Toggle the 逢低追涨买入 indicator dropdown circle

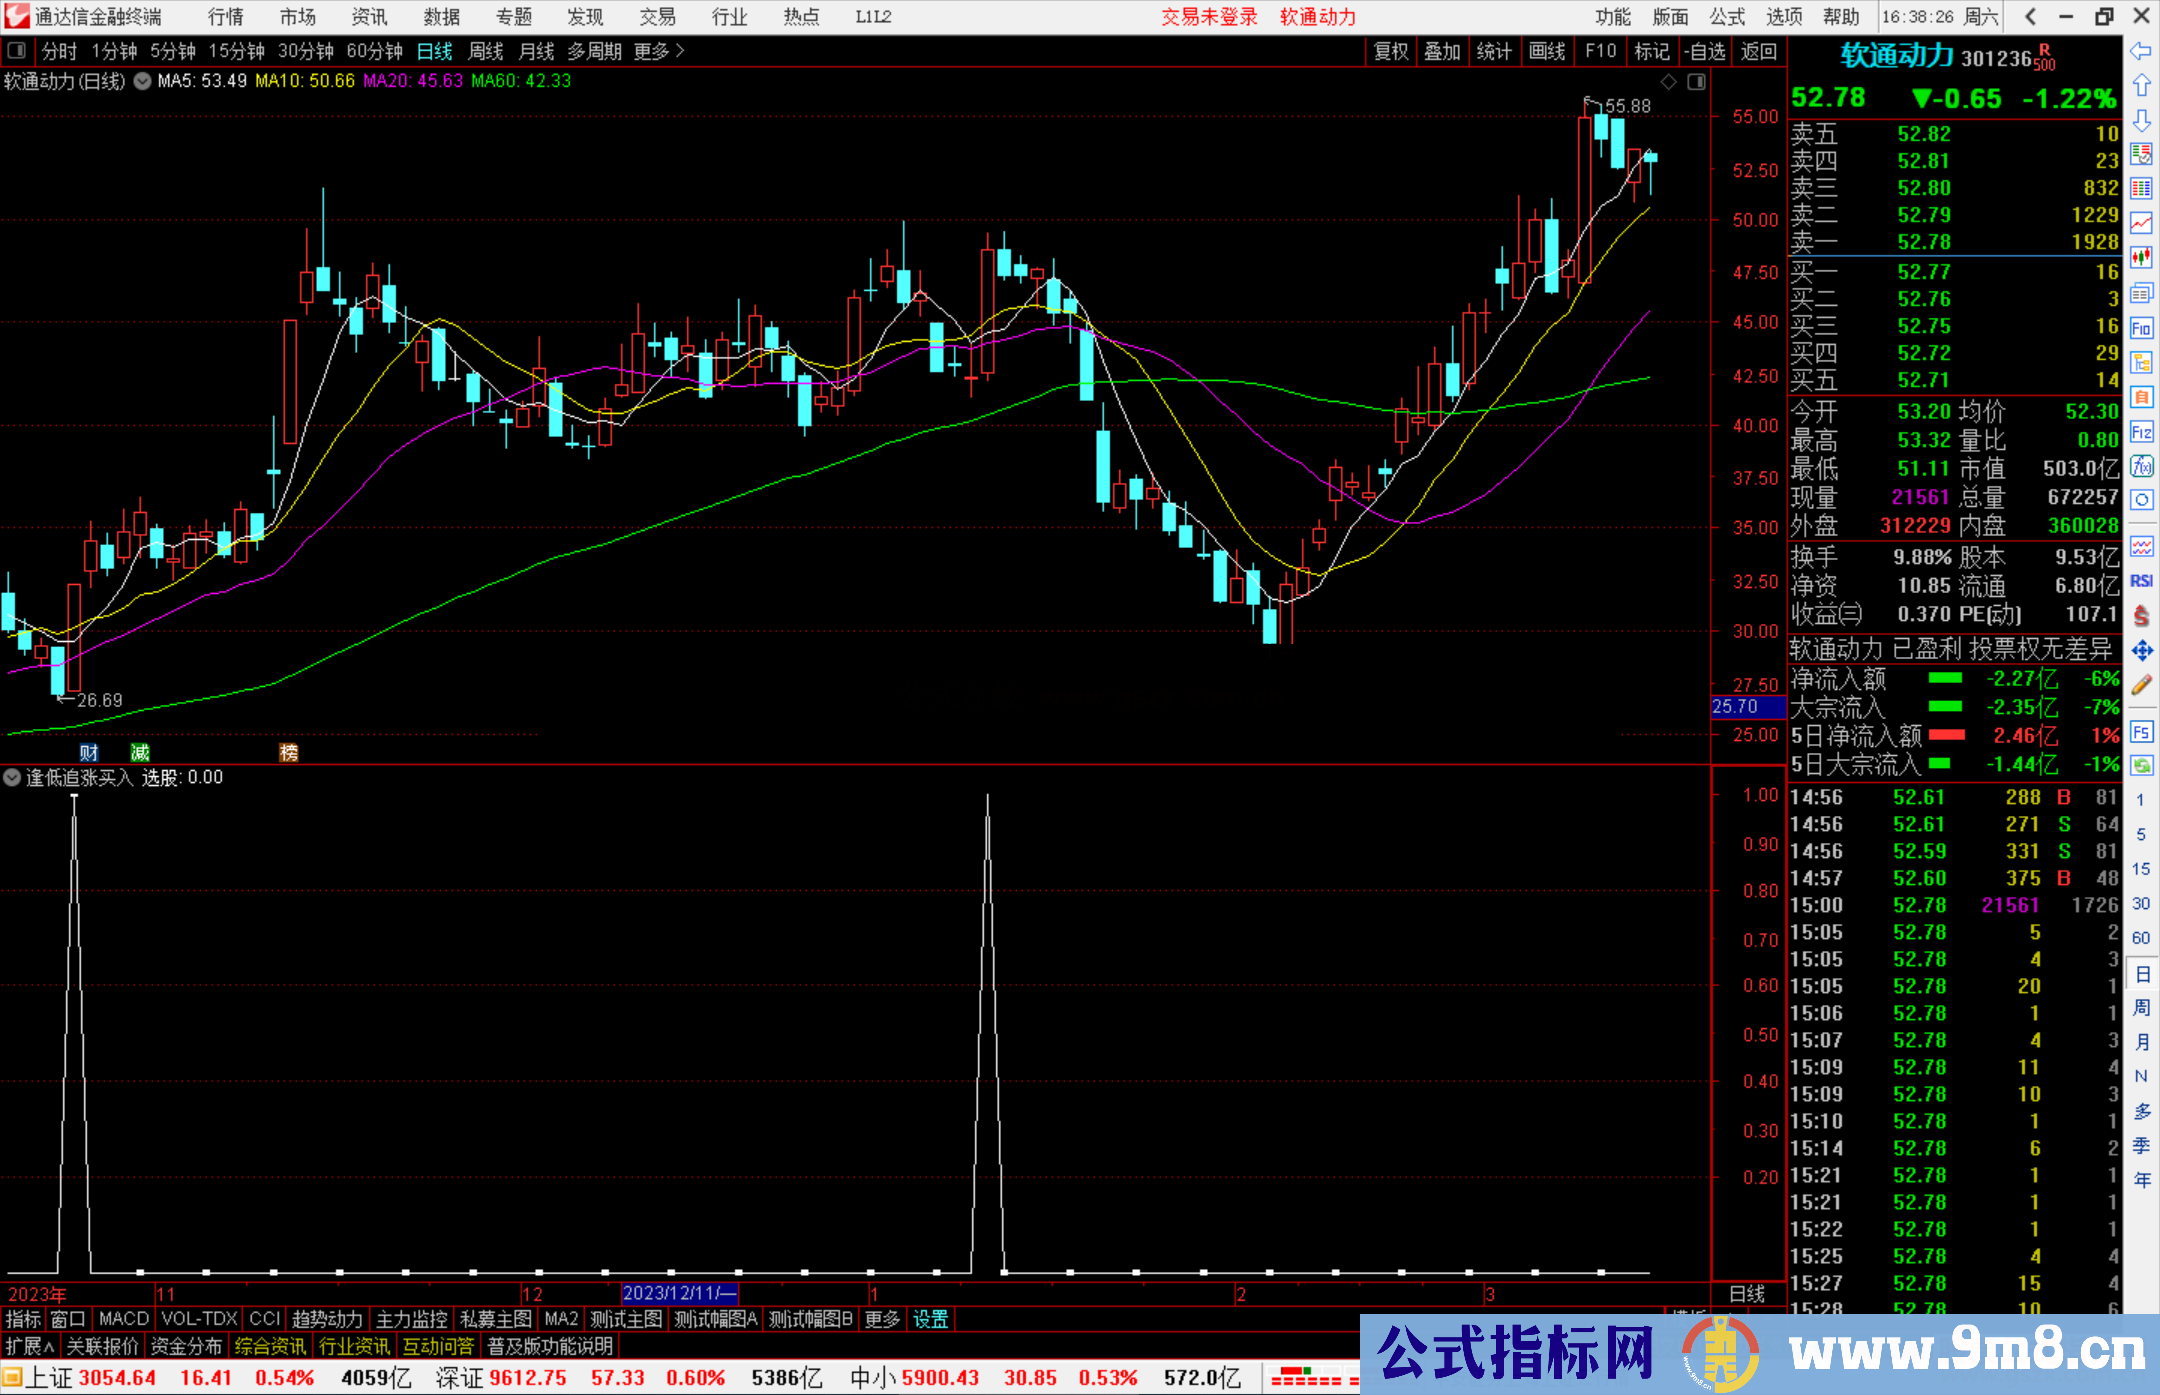pyautogui.click(x=12, y=777)
